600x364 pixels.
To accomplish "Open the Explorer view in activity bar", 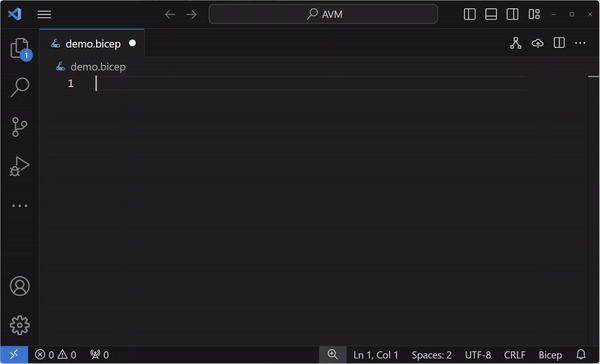I will point(20,49).
